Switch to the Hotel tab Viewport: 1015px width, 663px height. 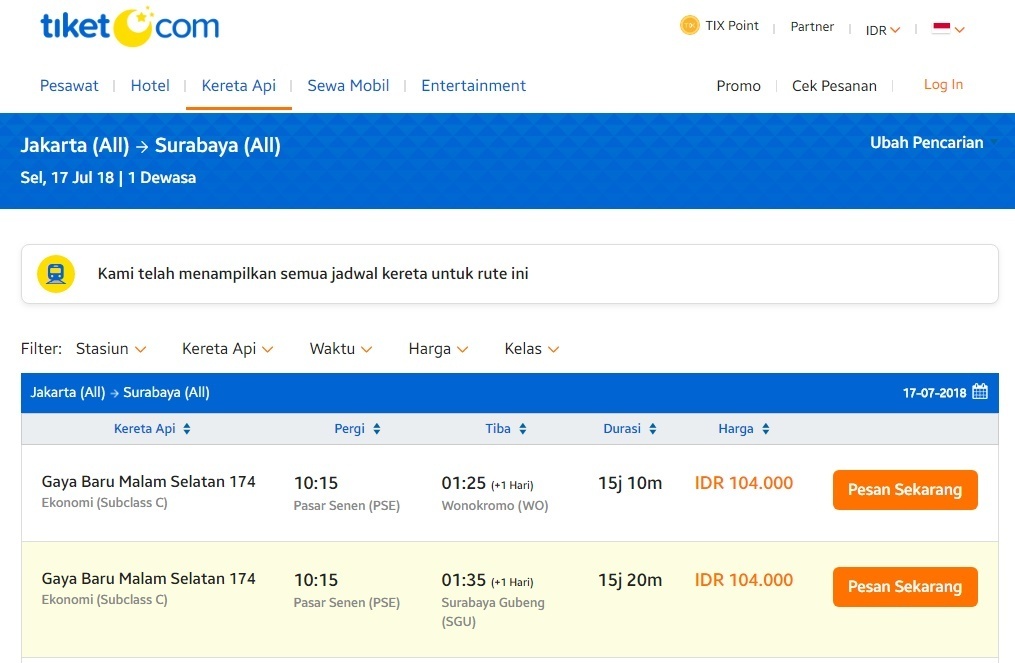click(150, 86)
